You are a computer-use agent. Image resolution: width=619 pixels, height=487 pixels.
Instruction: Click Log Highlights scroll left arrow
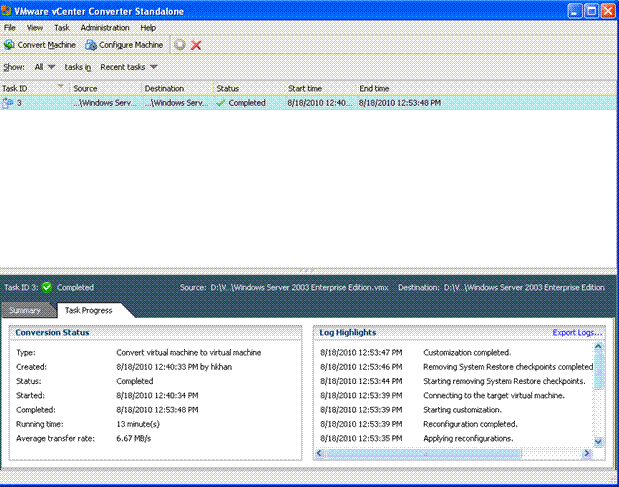319,453
